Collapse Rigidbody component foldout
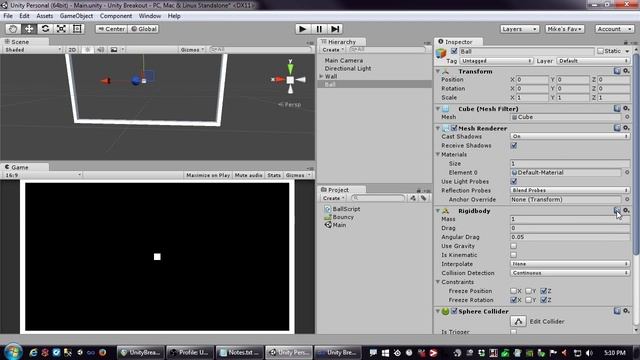This screenshot has height=360, width=640. 438,211
